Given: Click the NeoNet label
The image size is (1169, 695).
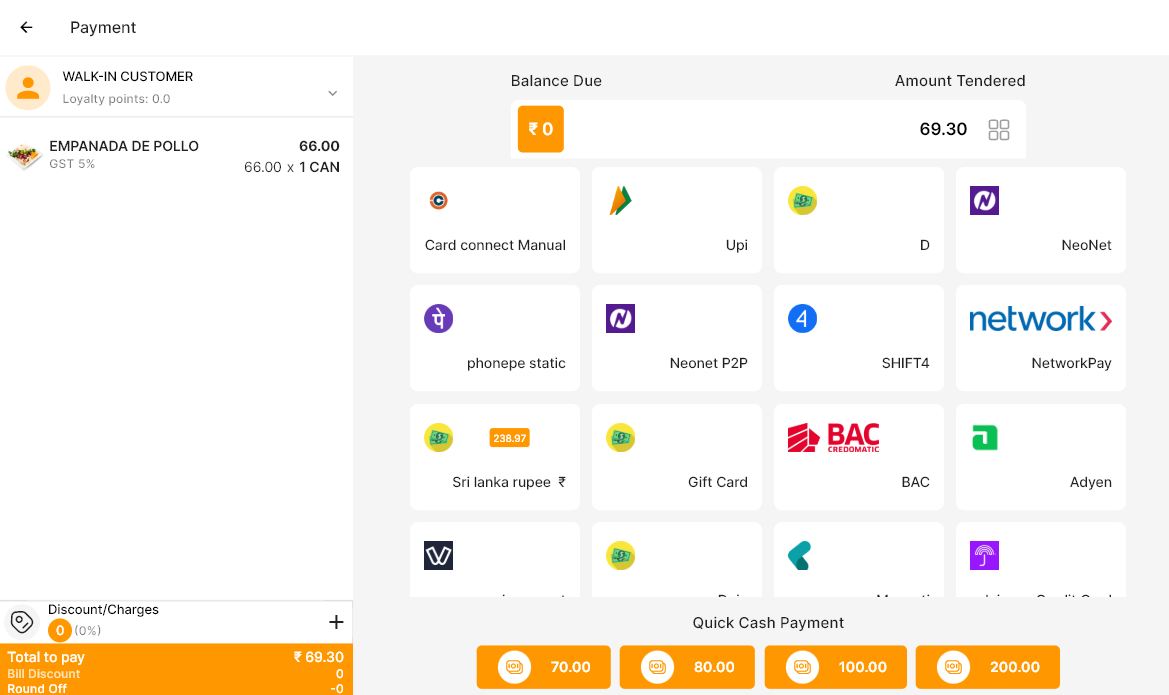Looking at the screenshot, I should coord(1086,245).
